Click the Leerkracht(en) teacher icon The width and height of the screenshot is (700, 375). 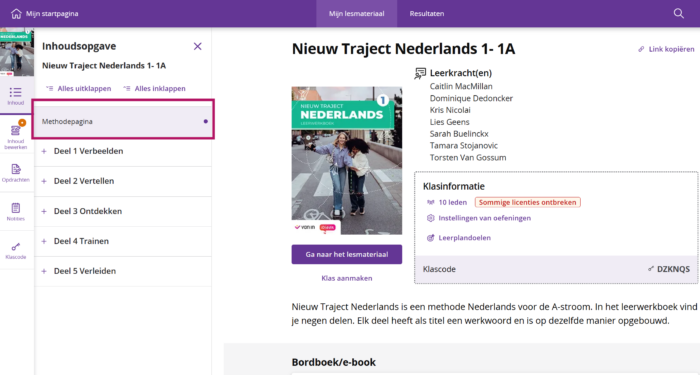tap(420, 73)
